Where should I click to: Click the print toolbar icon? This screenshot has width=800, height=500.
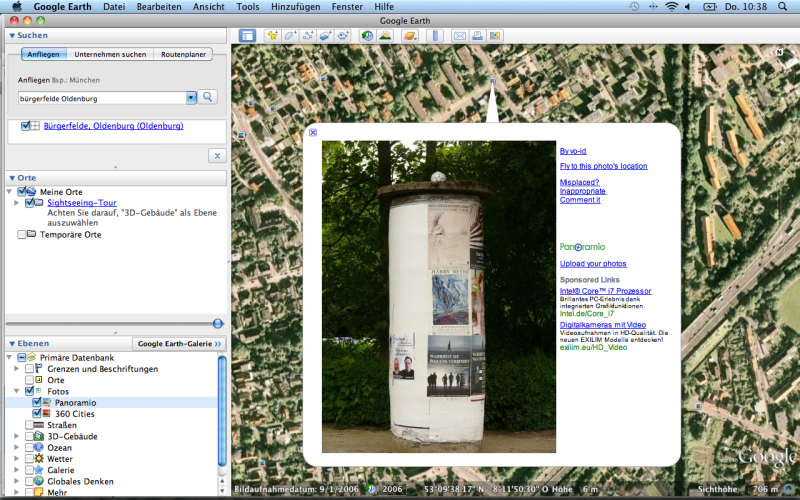coord(478,36)
